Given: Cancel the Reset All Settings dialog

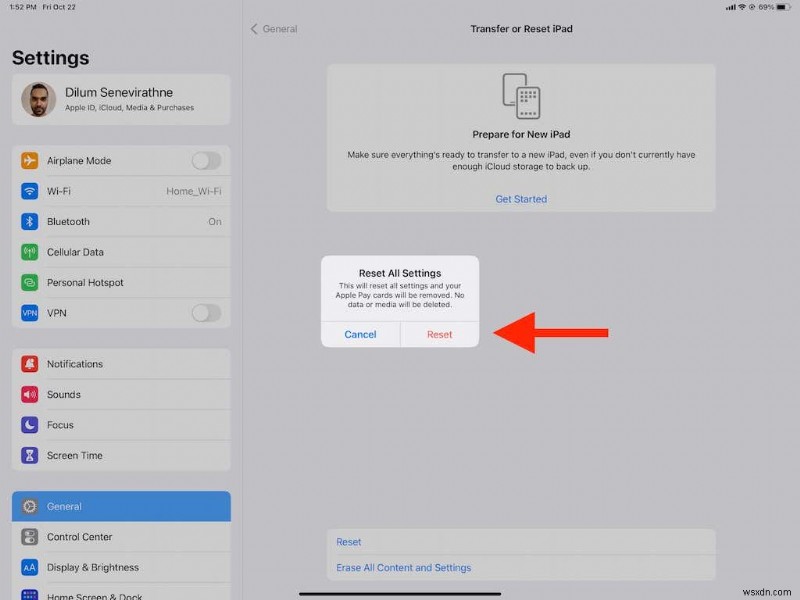Looking at the screenshot, I should point(361,334).
